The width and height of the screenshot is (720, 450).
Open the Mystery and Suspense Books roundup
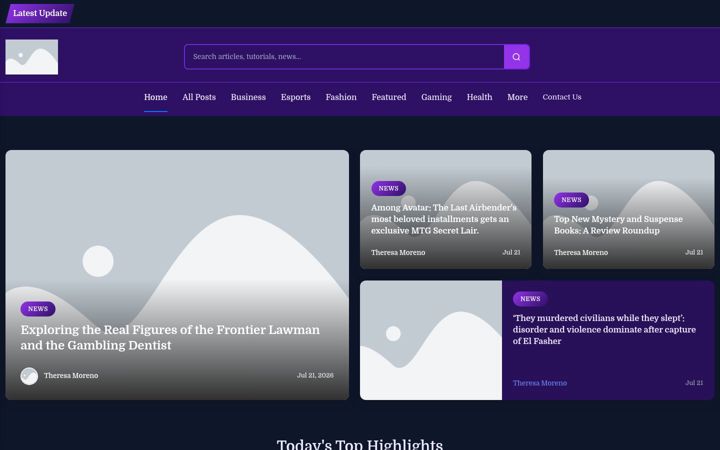point(619,225)
